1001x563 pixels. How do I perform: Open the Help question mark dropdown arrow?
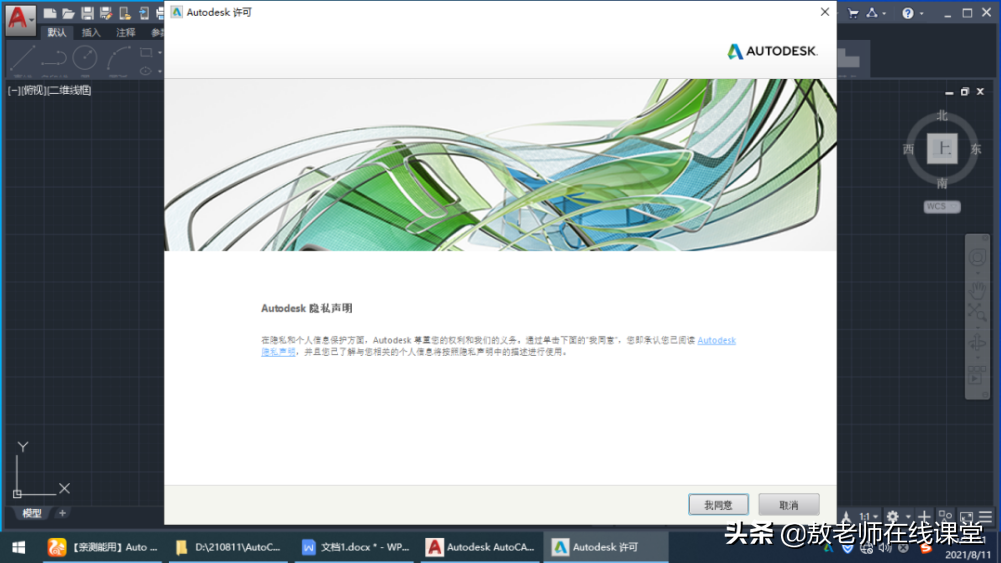click(921, 14)
